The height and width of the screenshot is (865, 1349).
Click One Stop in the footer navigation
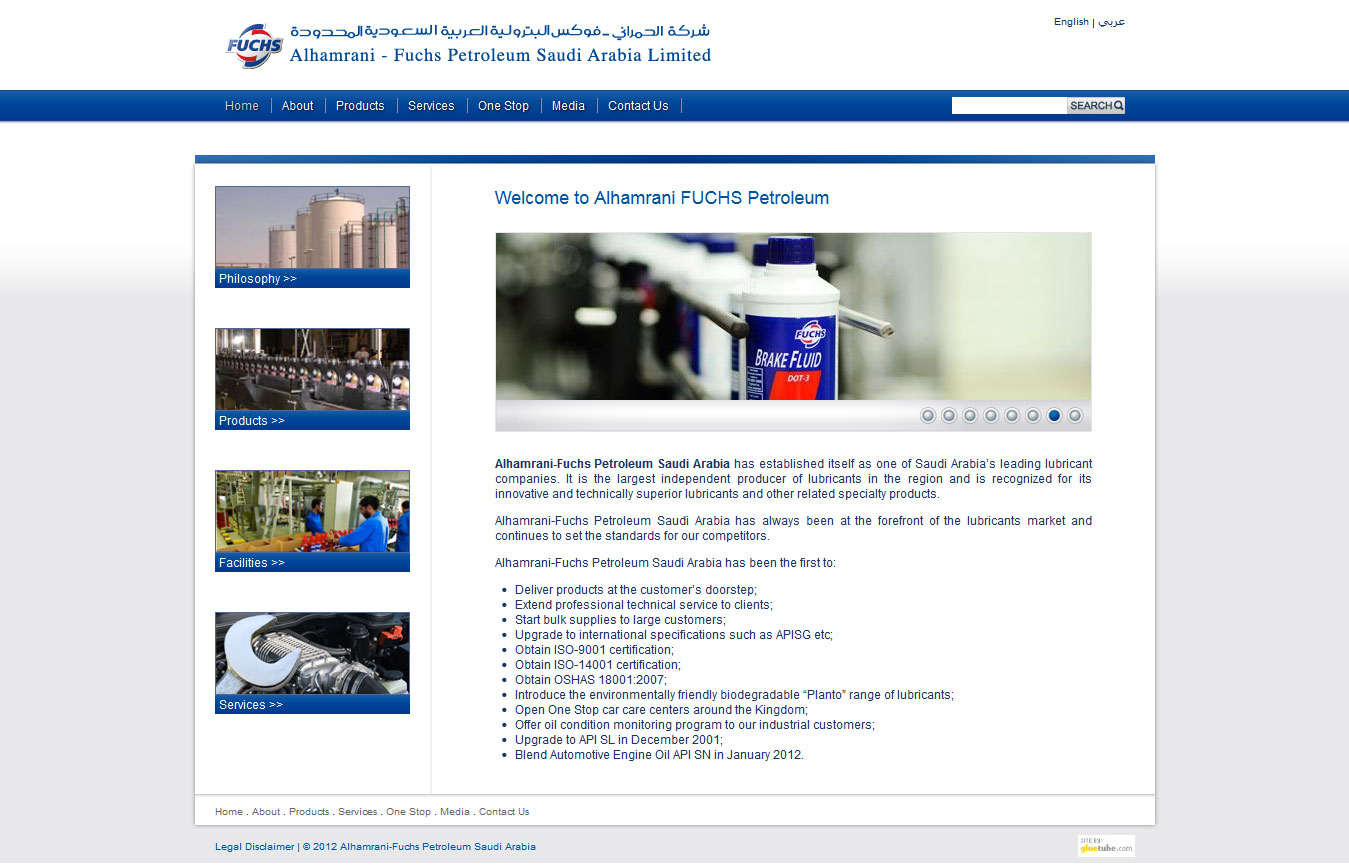408,812
